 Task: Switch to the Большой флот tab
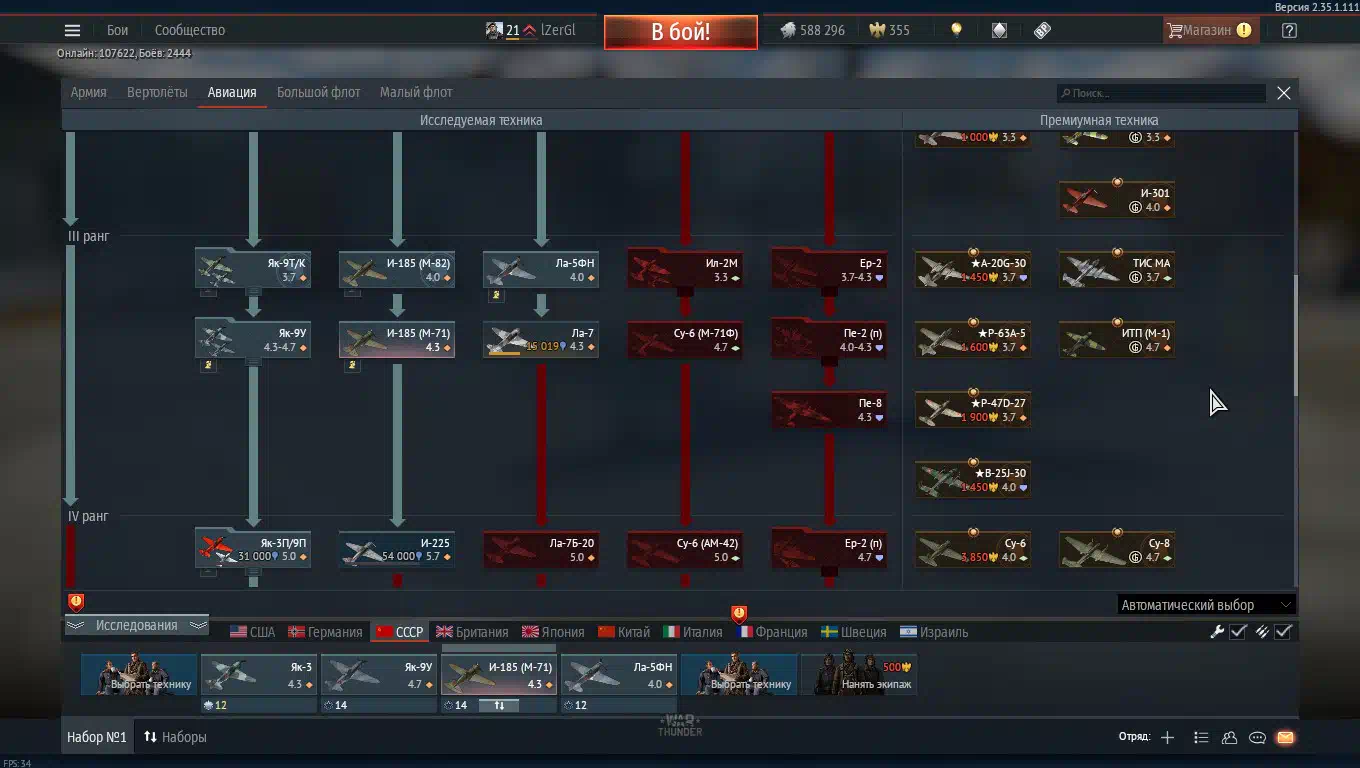pos(318,92)
